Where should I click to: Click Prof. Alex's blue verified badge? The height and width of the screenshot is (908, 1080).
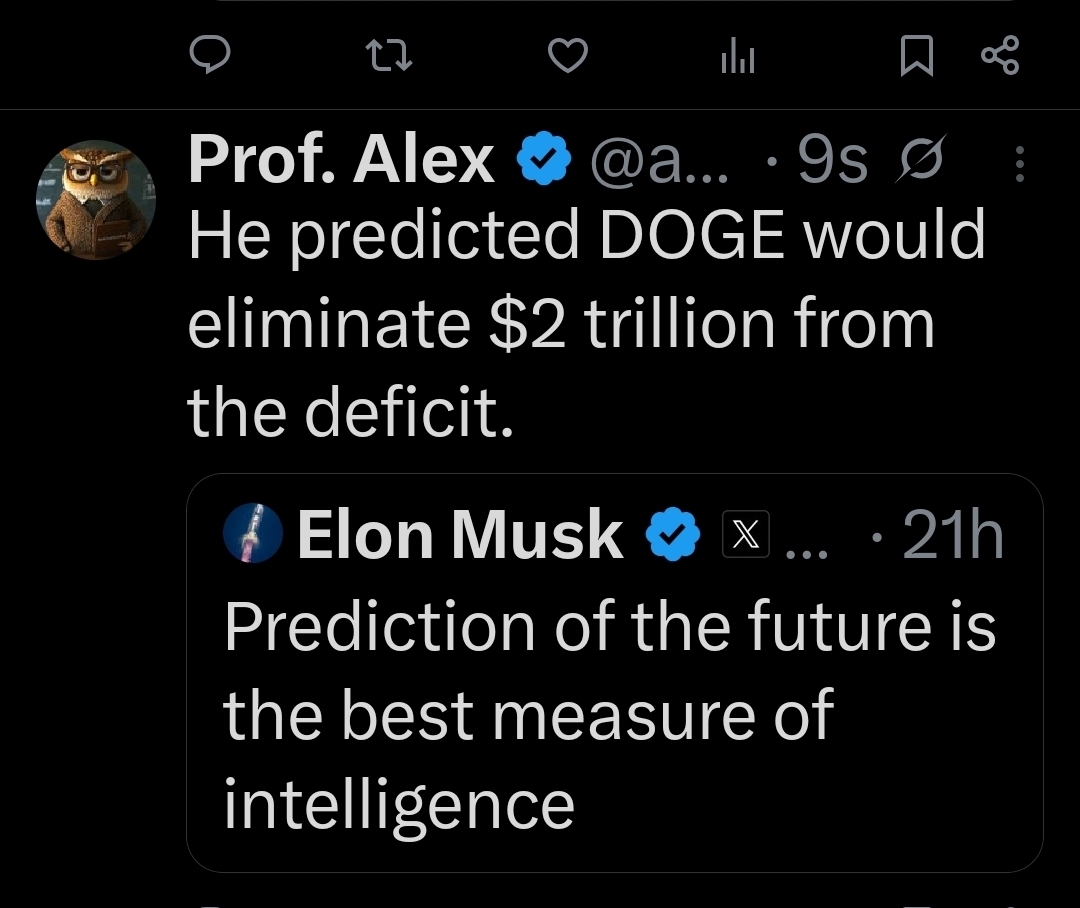[x=544, y=161]
